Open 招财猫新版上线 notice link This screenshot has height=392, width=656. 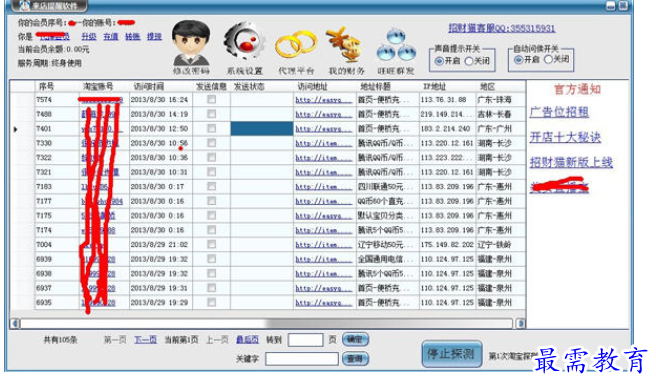point(571,162)
